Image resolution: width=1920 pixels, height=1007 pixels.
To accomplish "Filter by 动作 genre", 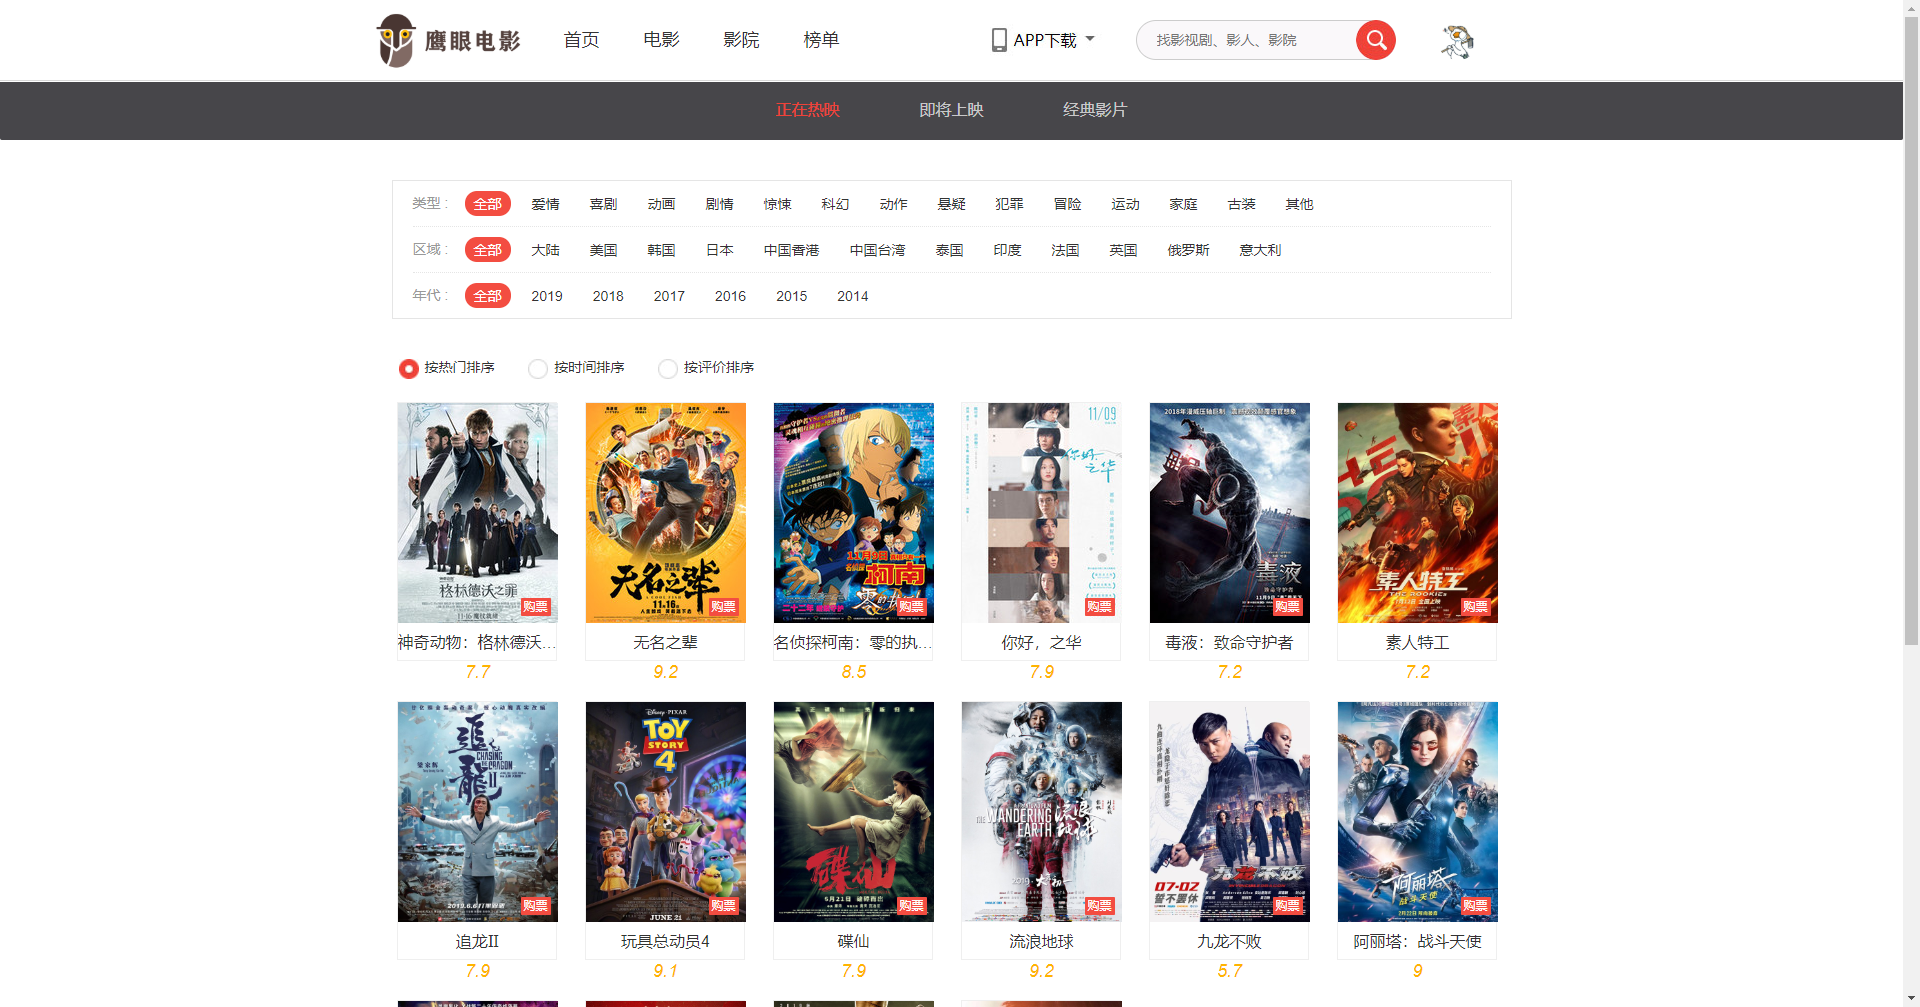I will pyautogui.click(x=893, y=204).
